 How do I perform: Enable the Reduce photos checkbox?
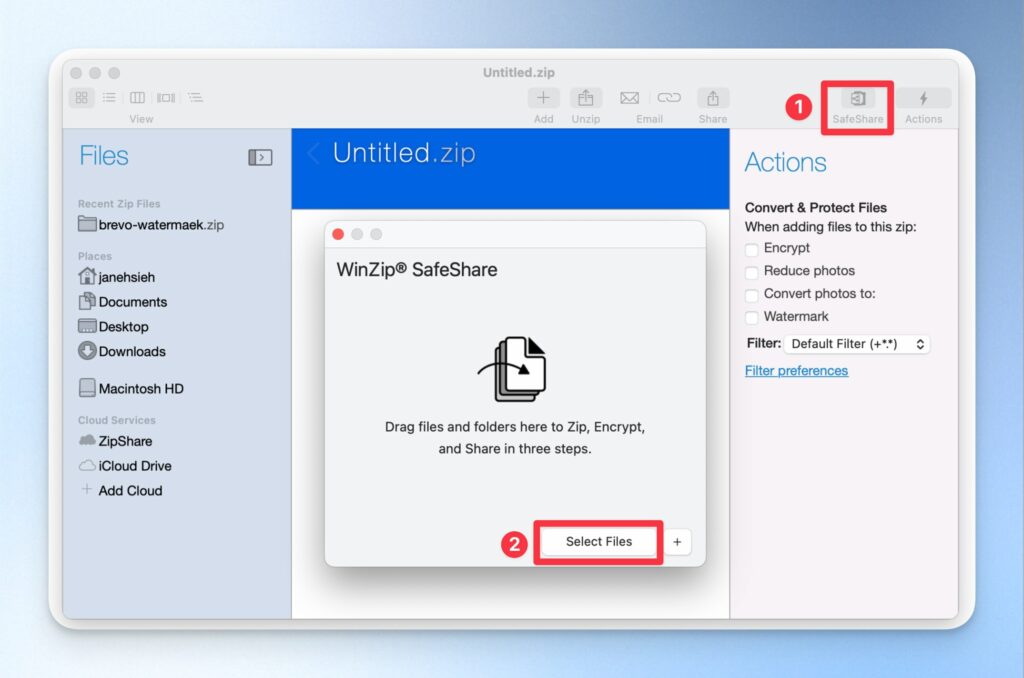[x=752, y=272]
